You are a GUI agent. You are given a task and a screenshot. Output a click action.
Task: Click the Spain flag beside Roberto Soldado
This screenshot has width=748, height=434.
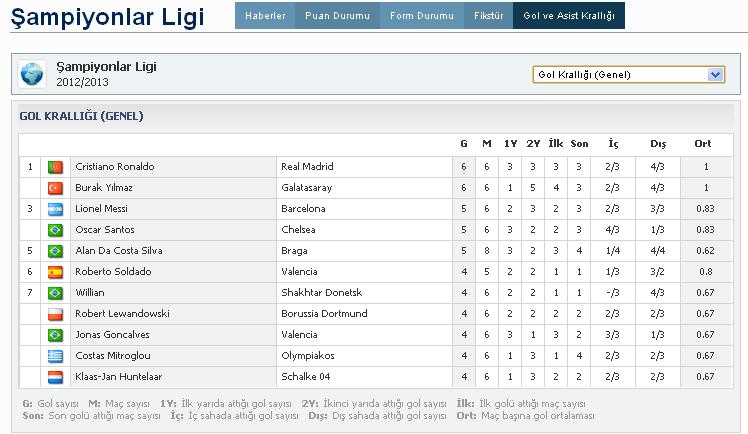click(55, 272)
